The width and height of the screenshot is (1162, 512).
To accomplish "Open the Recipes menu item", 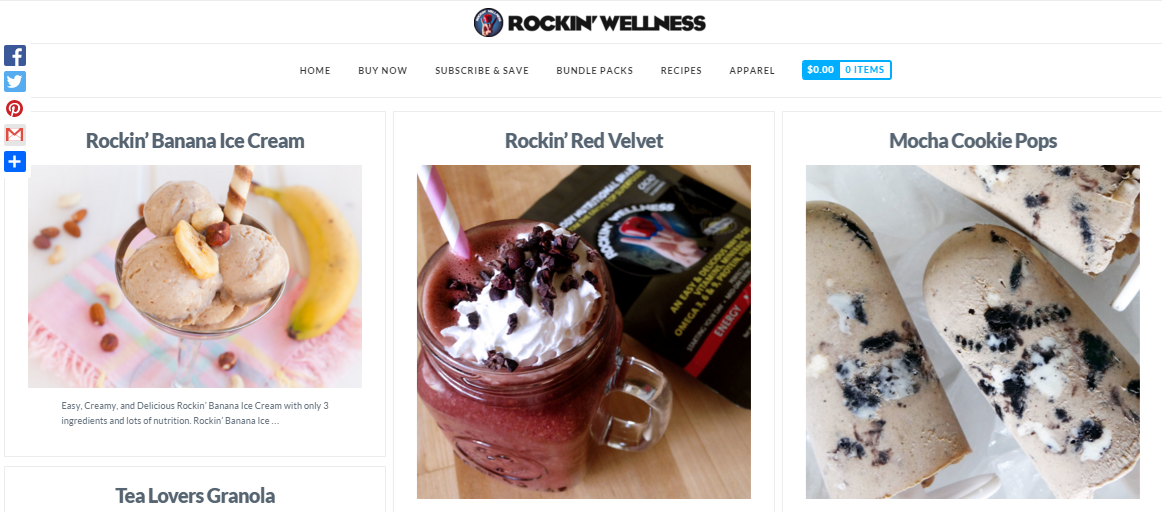I will pyautogui.click(x=681, y=70).
